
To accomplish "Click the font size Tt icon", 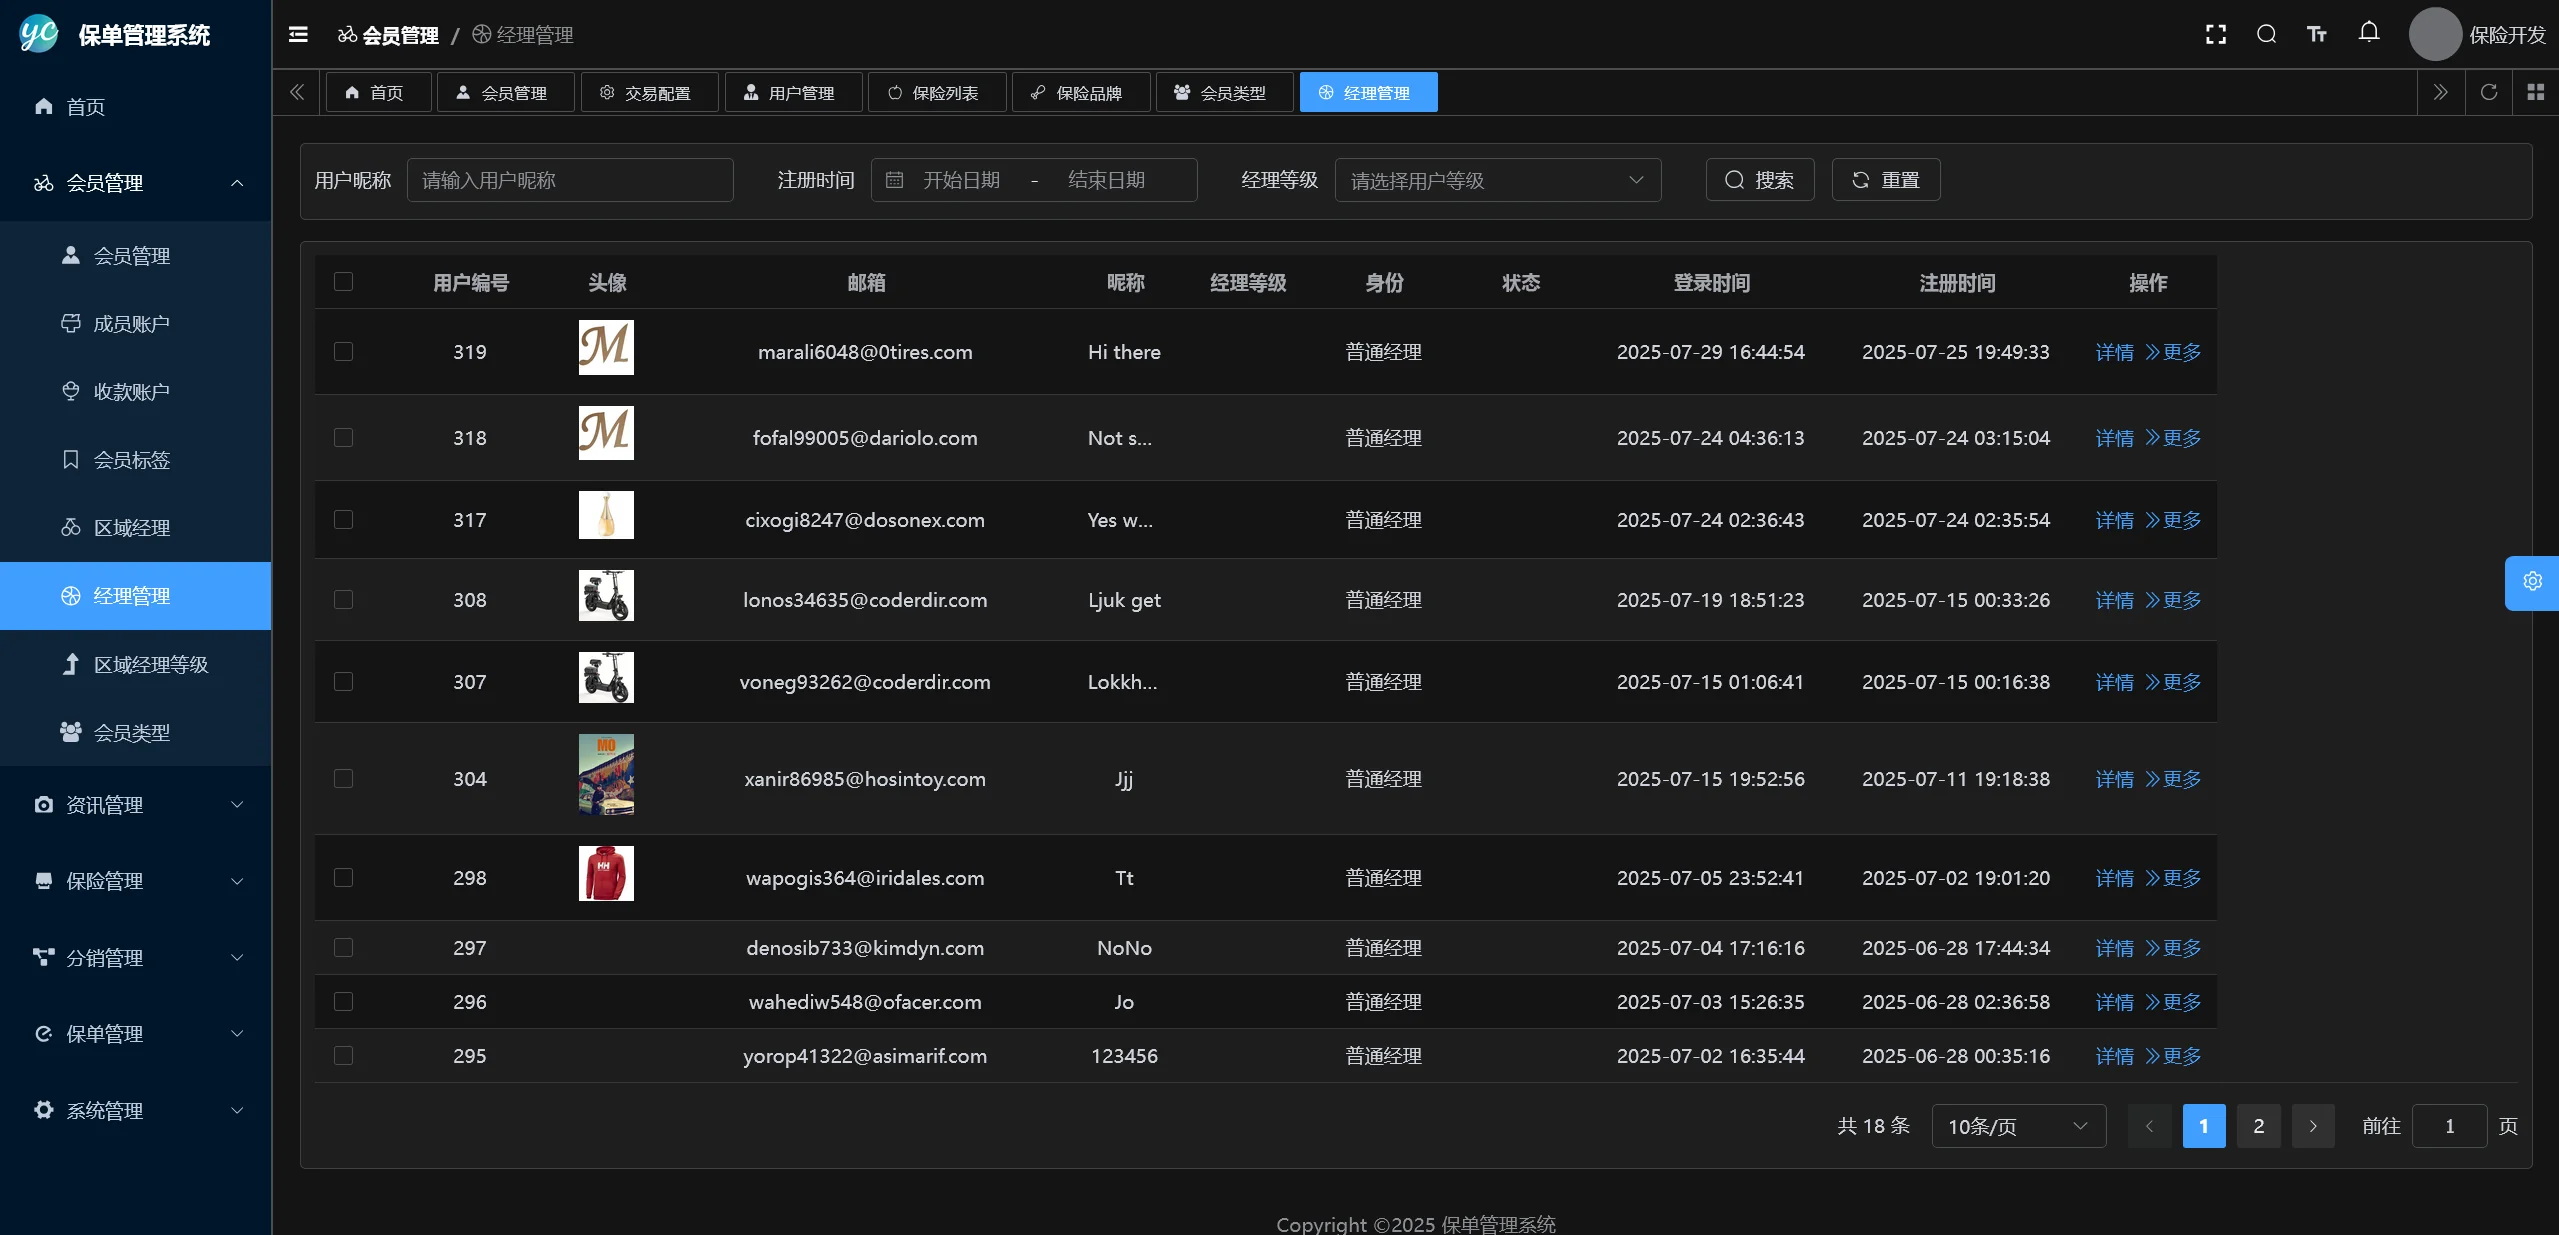I will (x=2316, y=35).
